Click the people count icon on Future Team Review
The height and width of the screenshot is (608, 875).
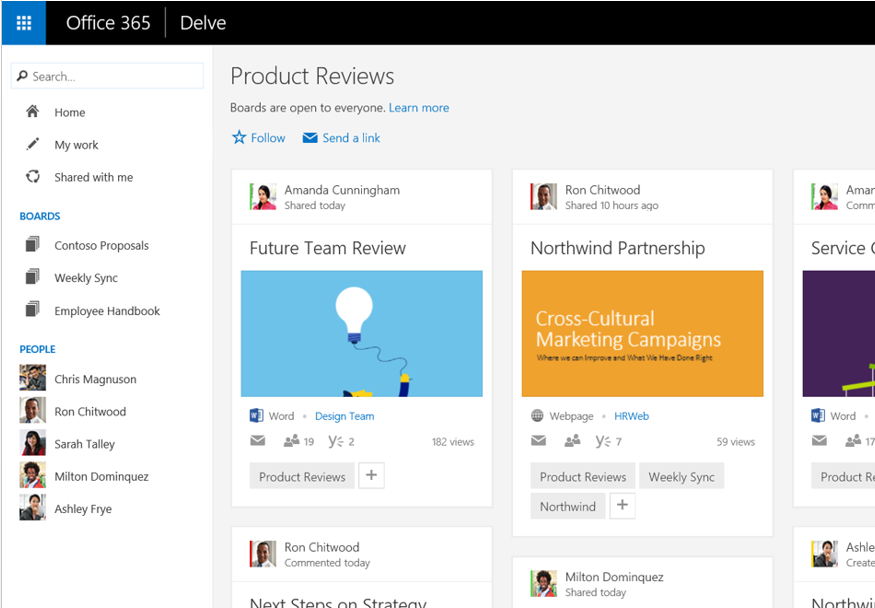pos(289,440)
